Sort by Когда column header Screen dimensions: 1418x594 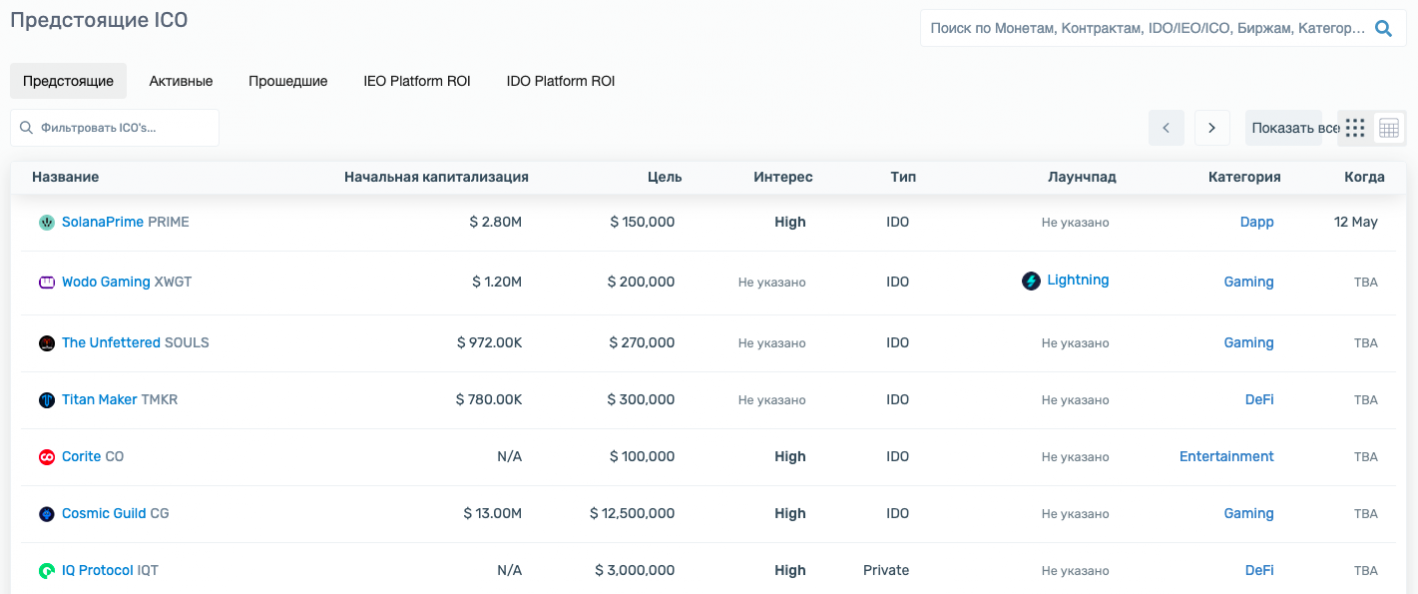(1364, 177)
